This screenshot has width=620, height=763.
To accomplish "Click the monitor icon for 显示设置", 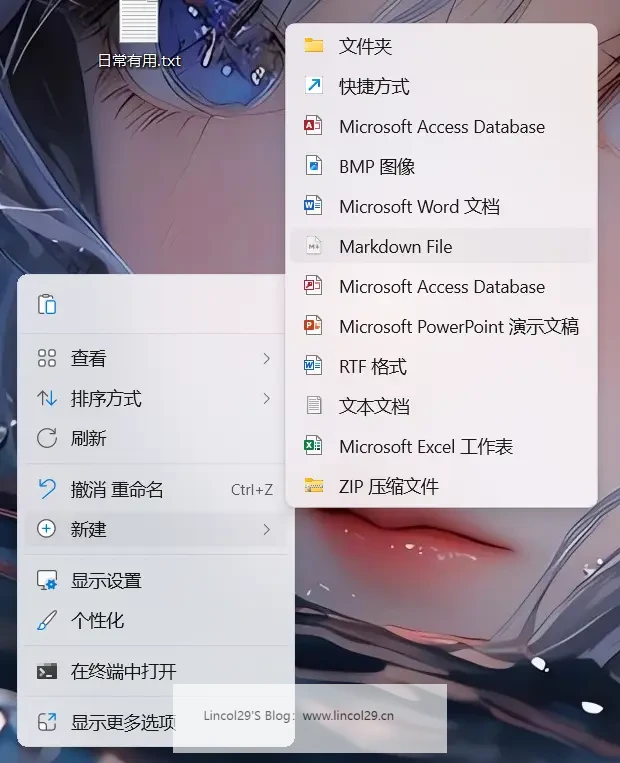I will (x=46, y=580).
